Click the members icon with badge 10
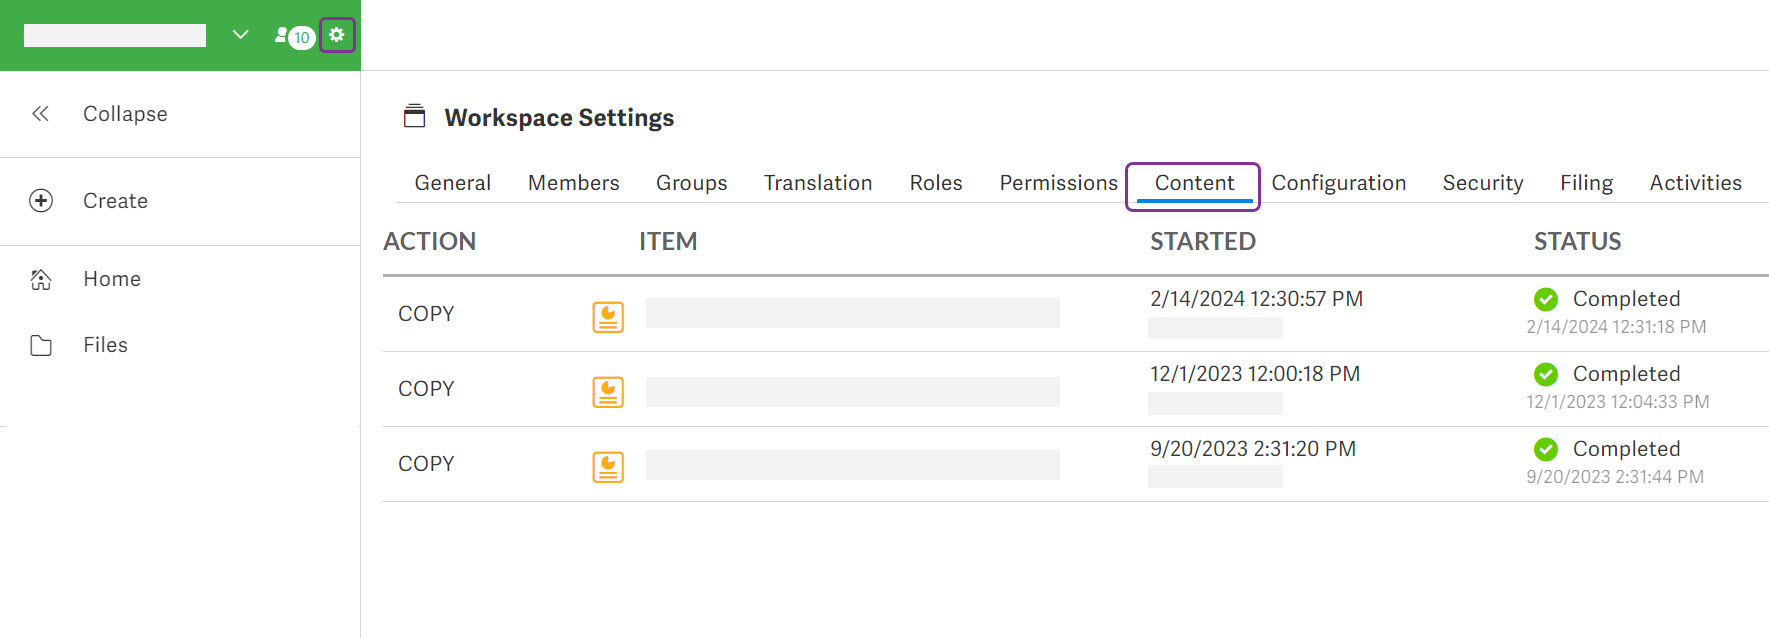 point(295,36)
